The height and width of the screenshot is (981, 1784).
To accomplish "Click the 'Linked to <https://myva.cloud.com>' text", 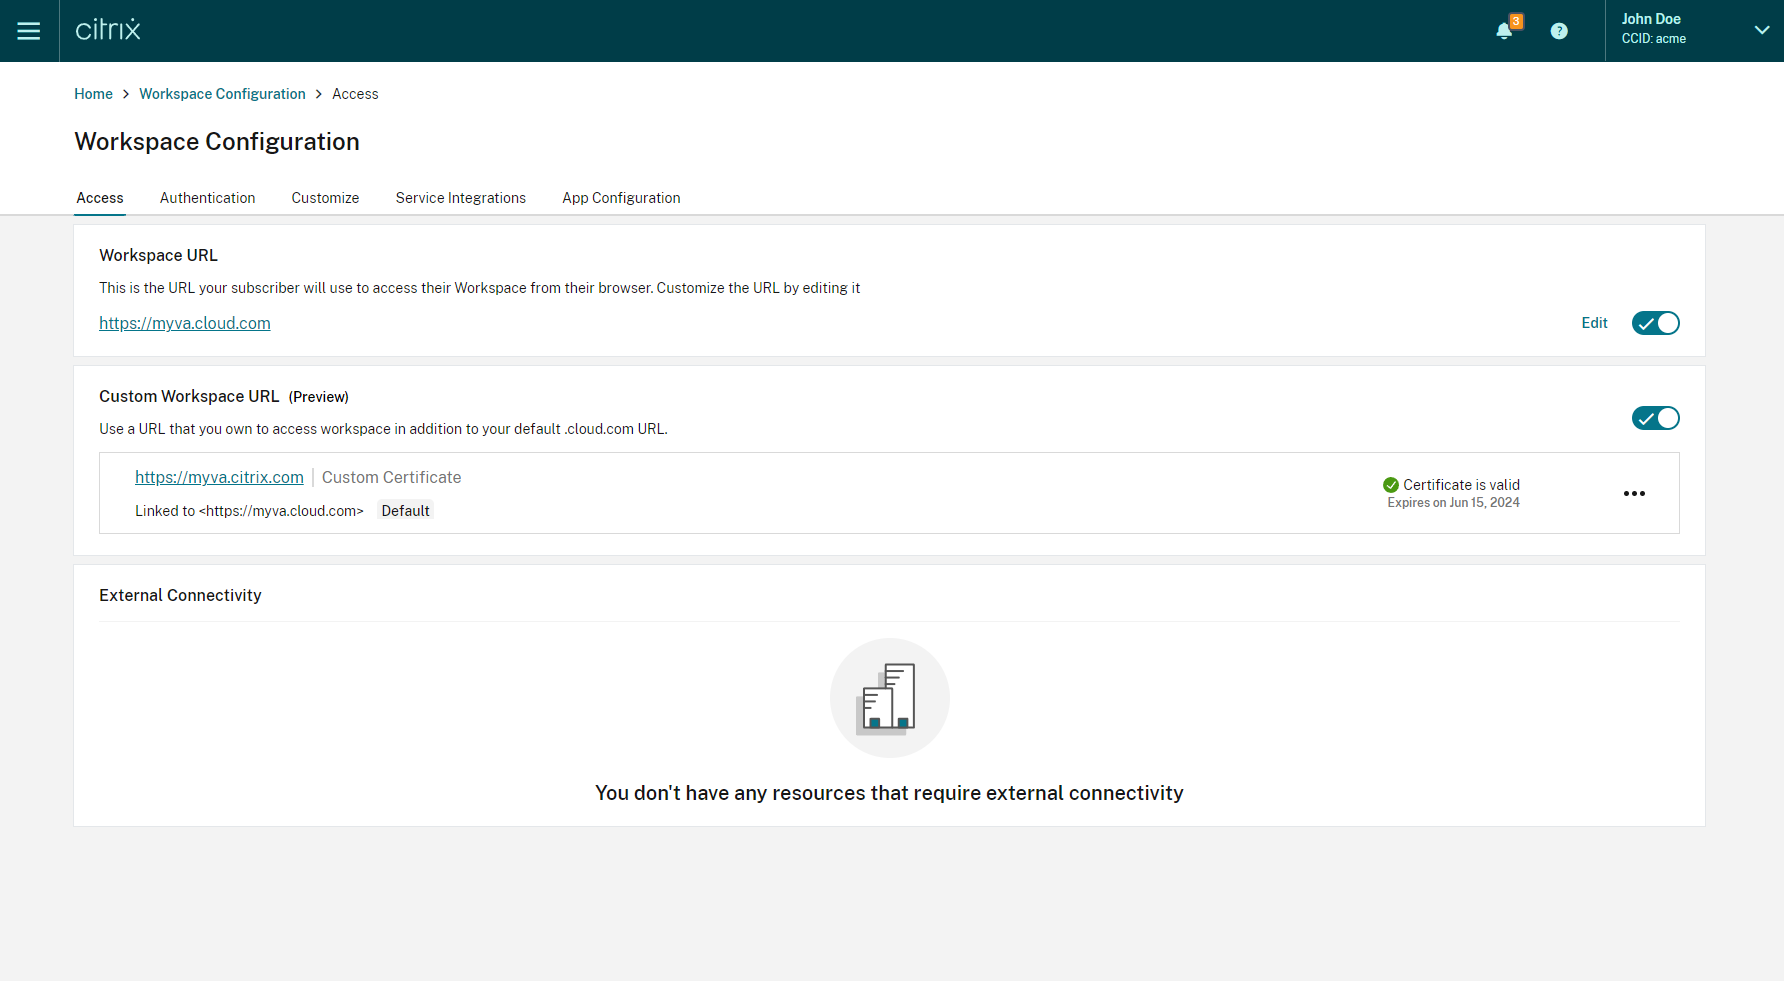I will 249,511.
